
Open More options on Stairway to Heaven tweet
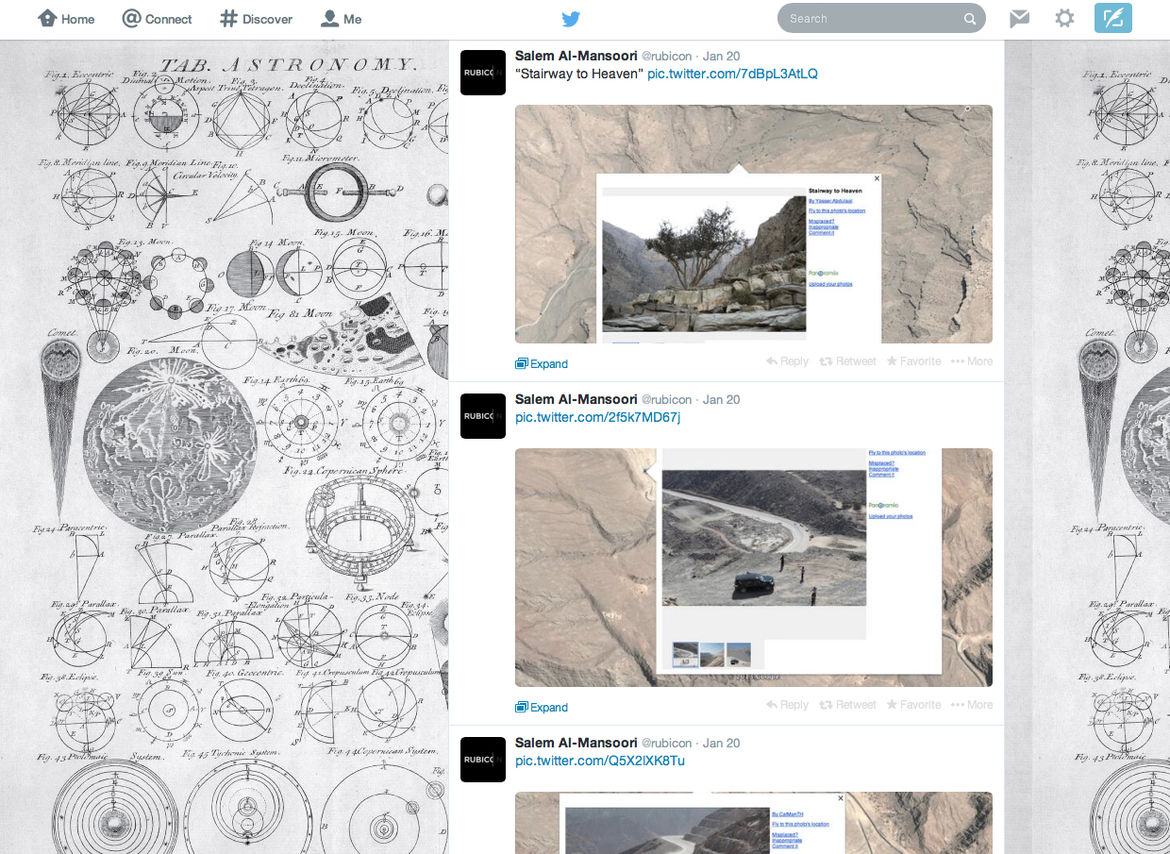pos(972,361)
